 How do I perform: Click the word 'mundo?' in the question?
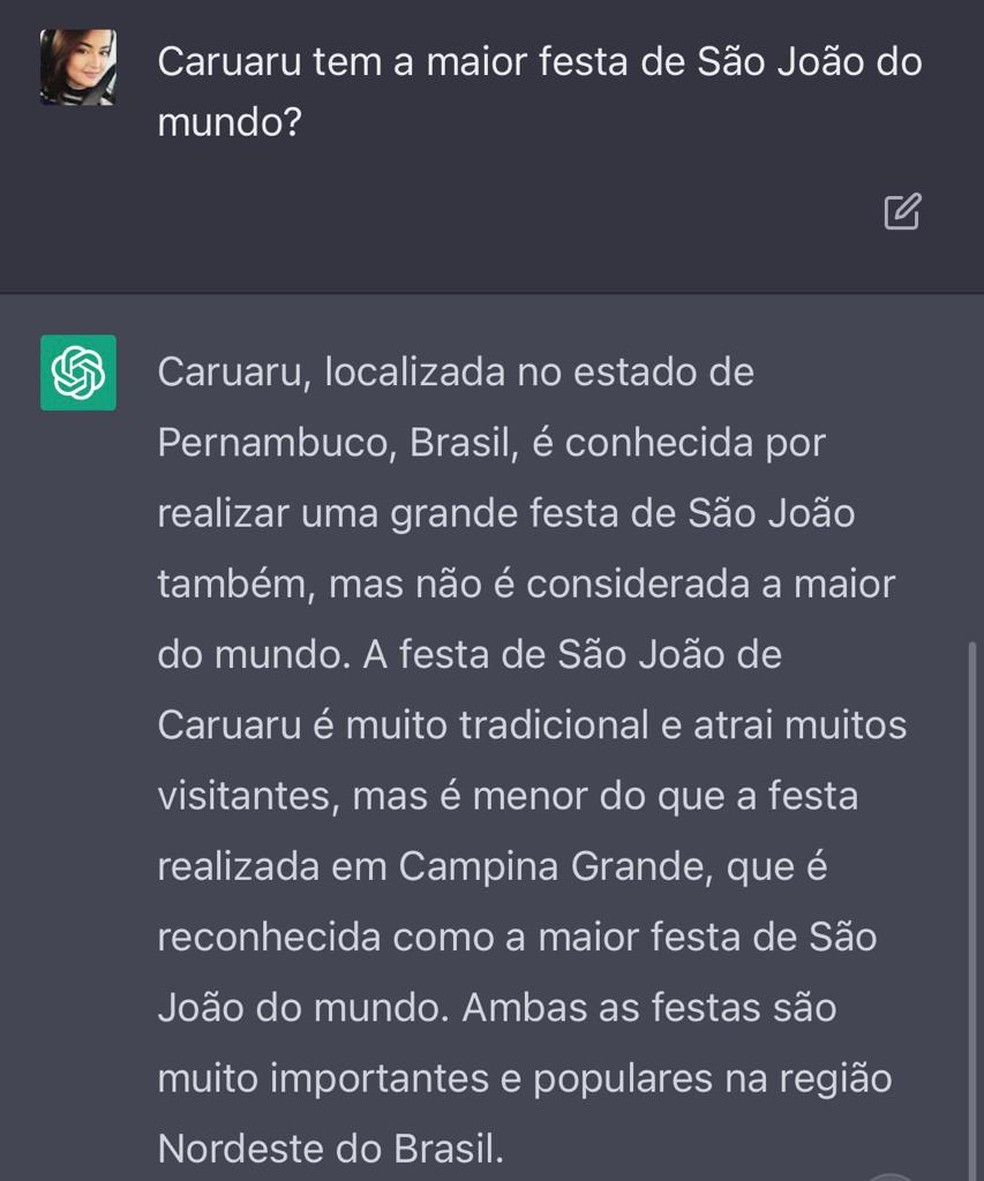tap(229, 123)
